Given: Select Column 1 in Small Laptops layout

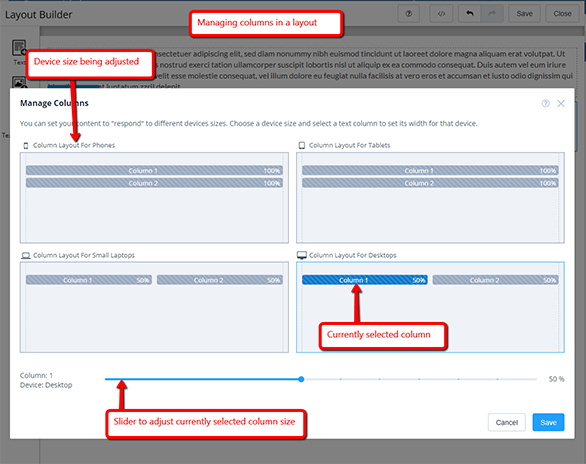Looking at the screenshot, I should pyautogui.click(x=89, y=280).
